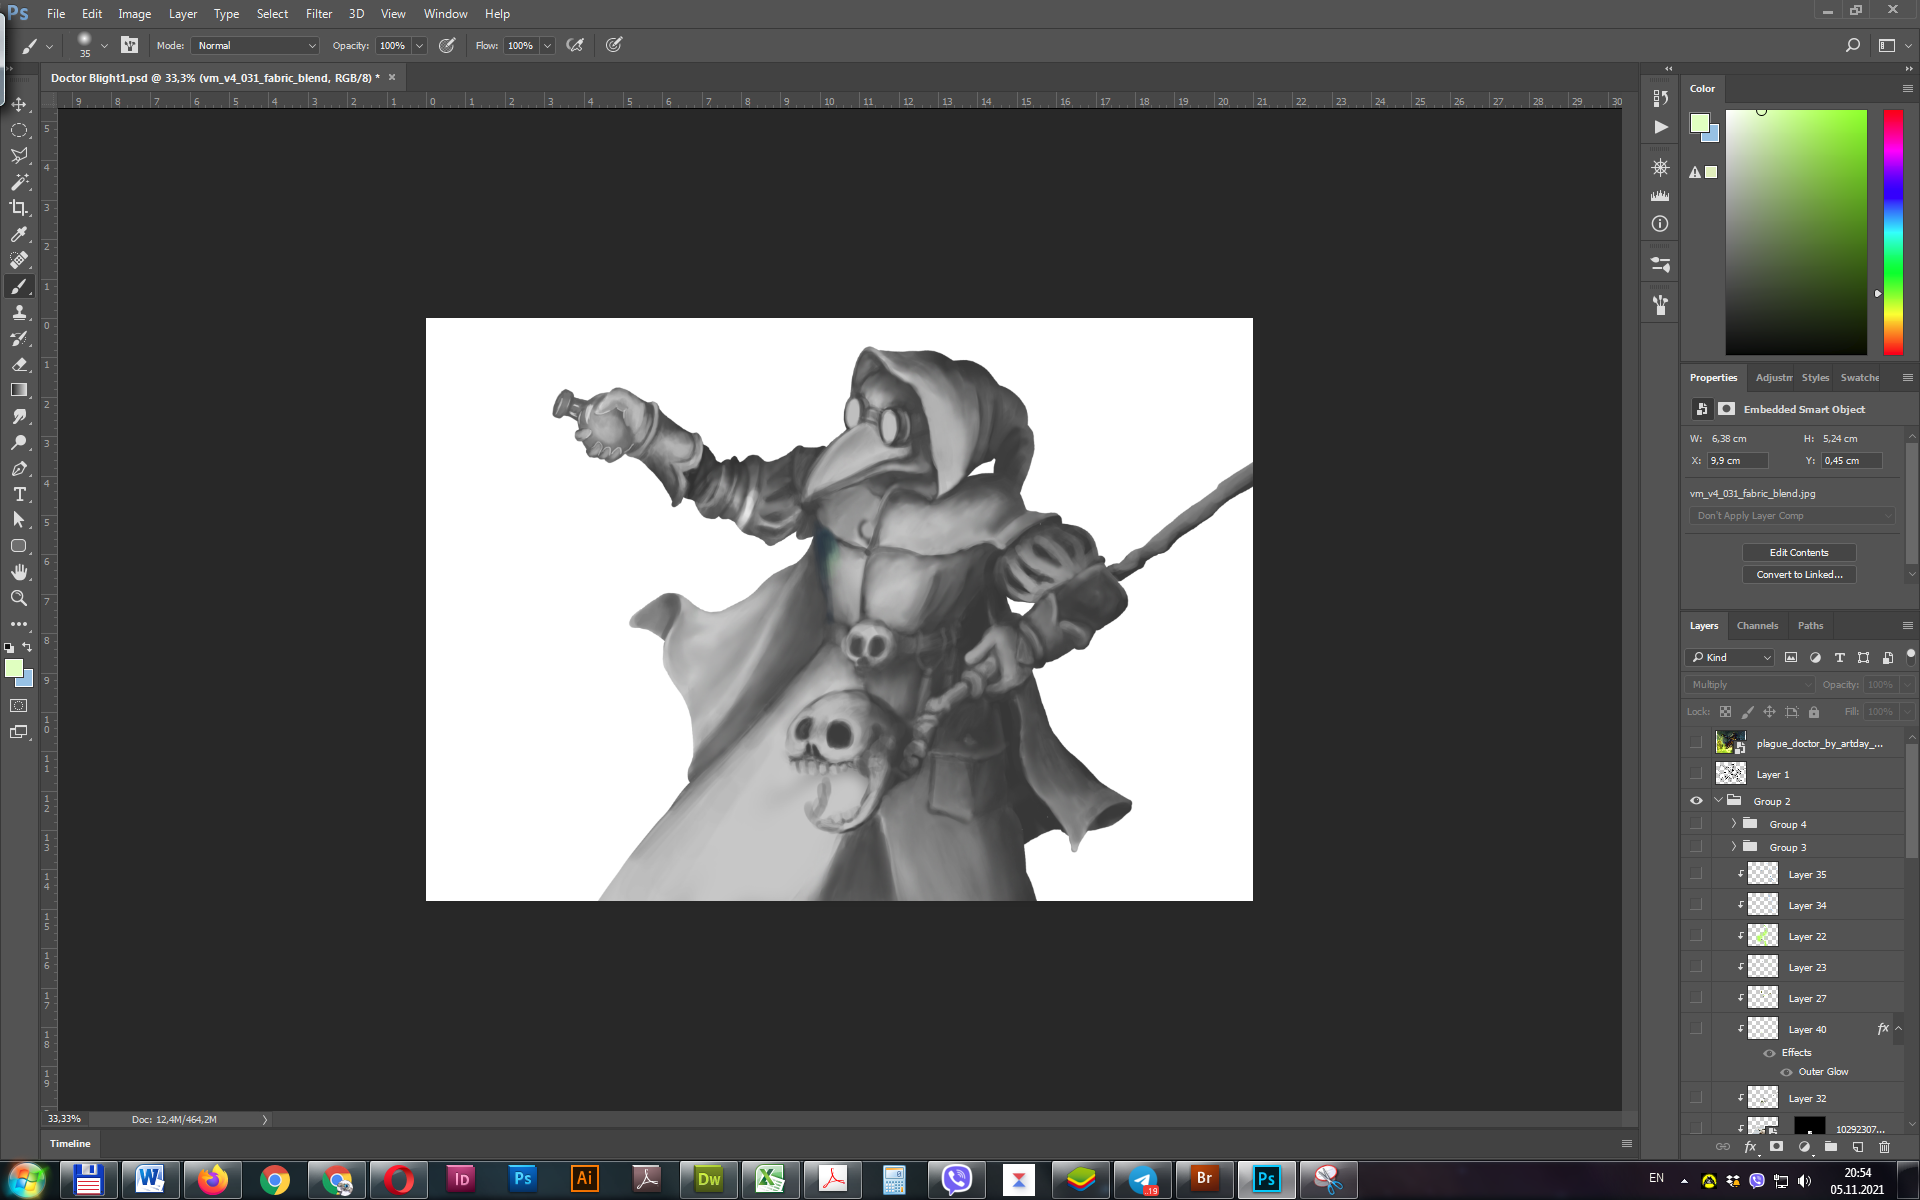Open the Window menu
This screenshot has height=1200, width=1920.
tap(445, 14)
